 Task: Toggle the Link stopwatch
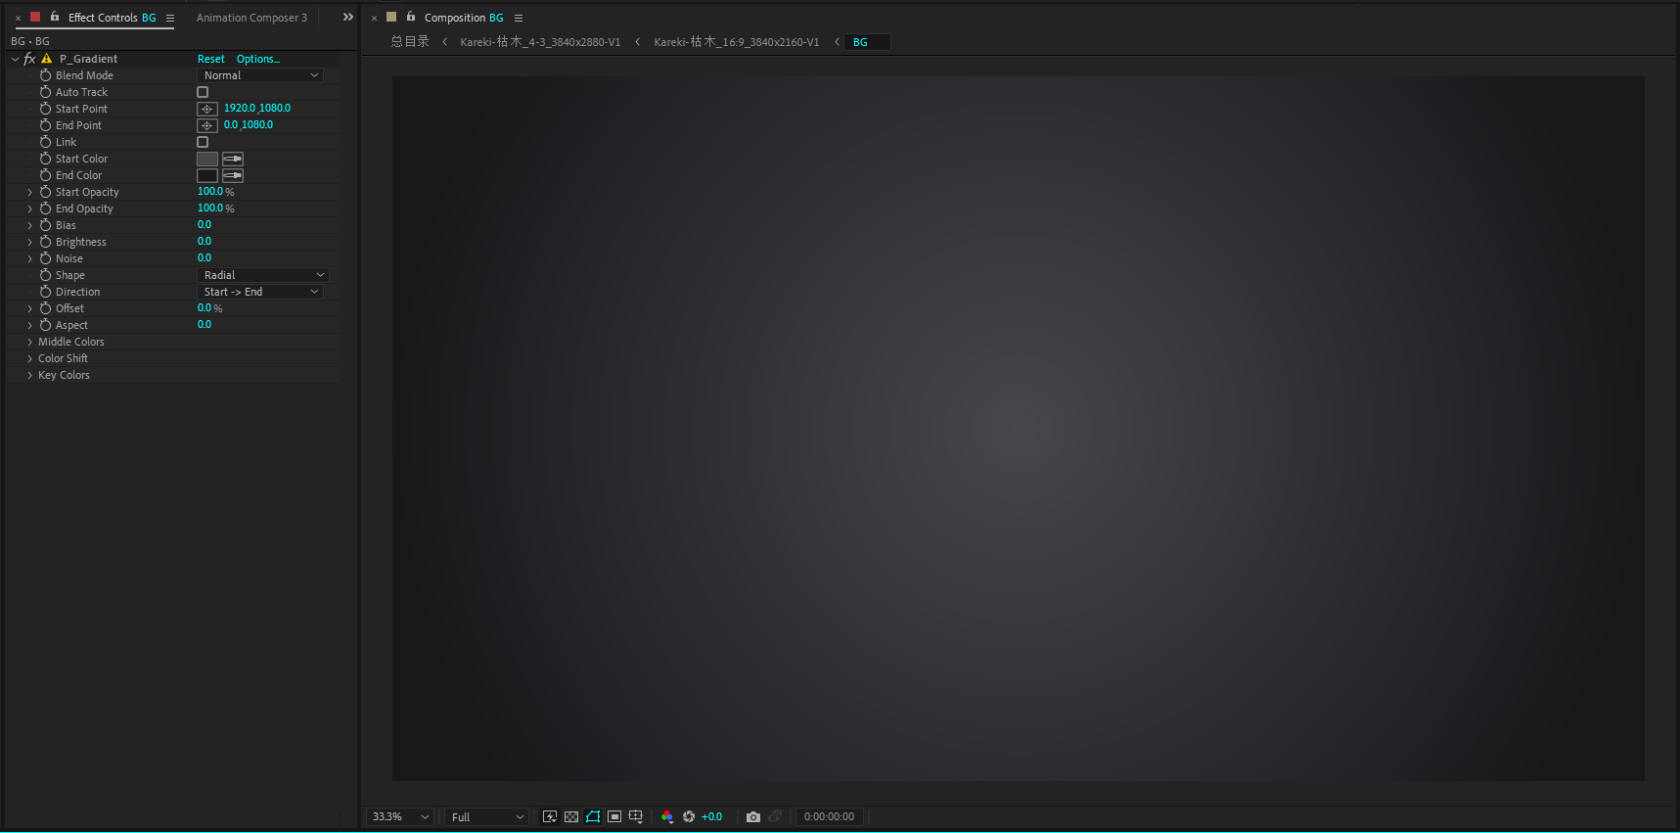(x=45, y=142)
